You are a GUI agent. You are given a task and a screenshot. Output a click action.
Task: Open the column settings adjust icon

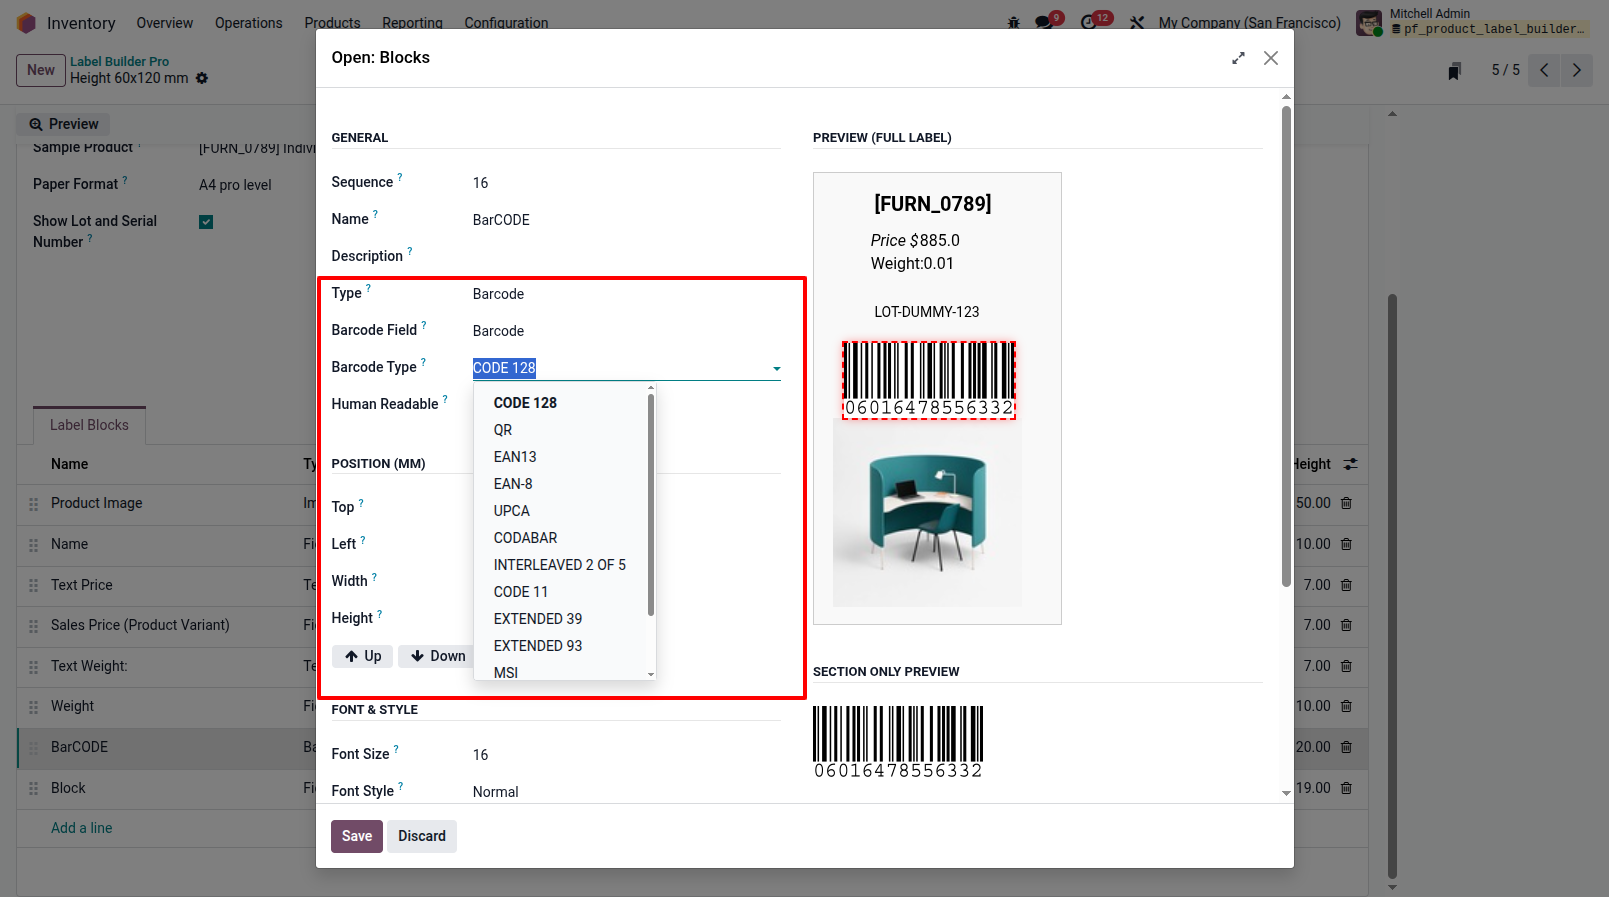(x=1351, y=464)
